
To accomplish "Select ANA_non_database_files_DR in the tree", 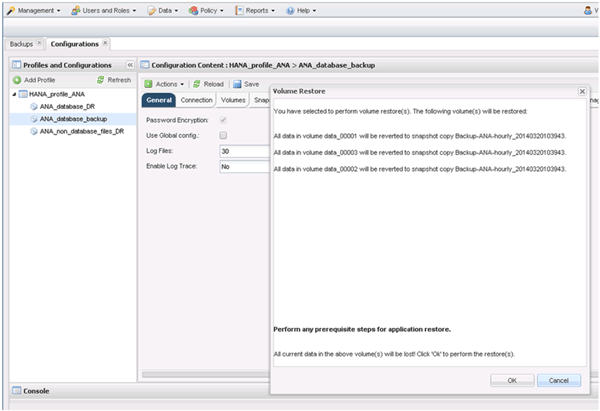I will [81, 131].
